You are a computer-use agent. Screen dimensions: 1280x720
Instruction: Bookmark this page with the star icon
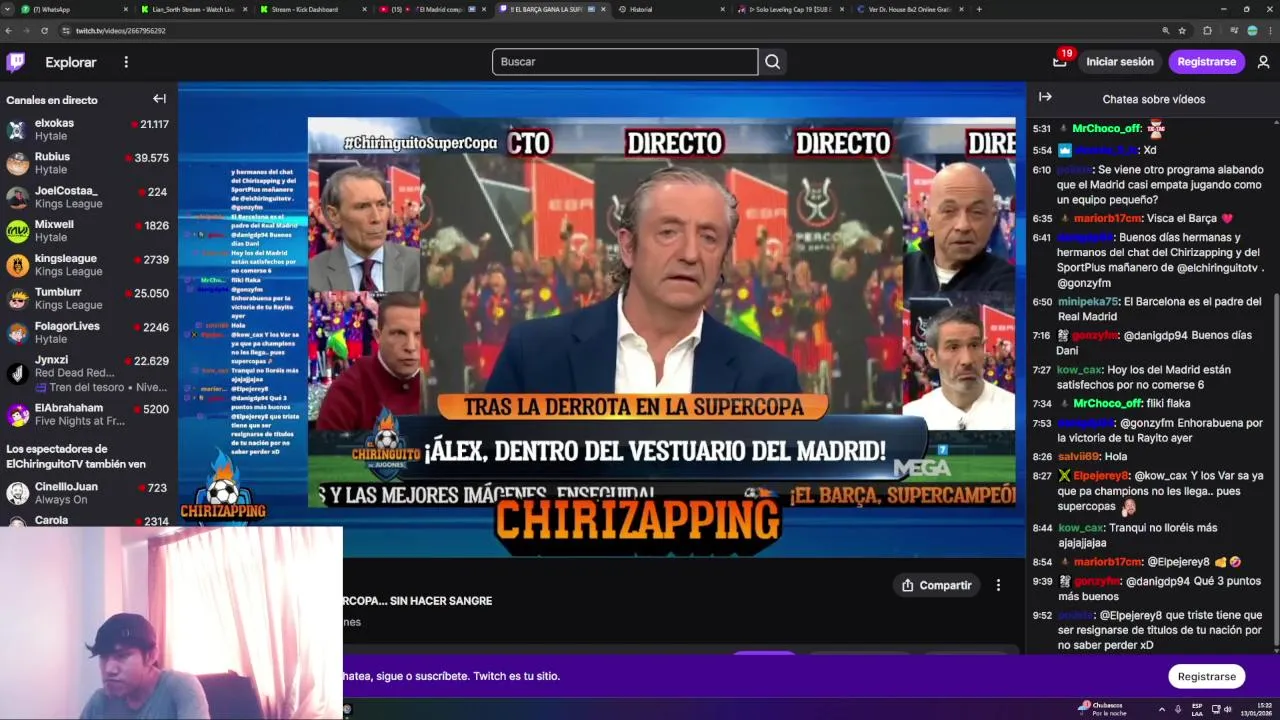pyautogui.click(x=1182, y=31)
